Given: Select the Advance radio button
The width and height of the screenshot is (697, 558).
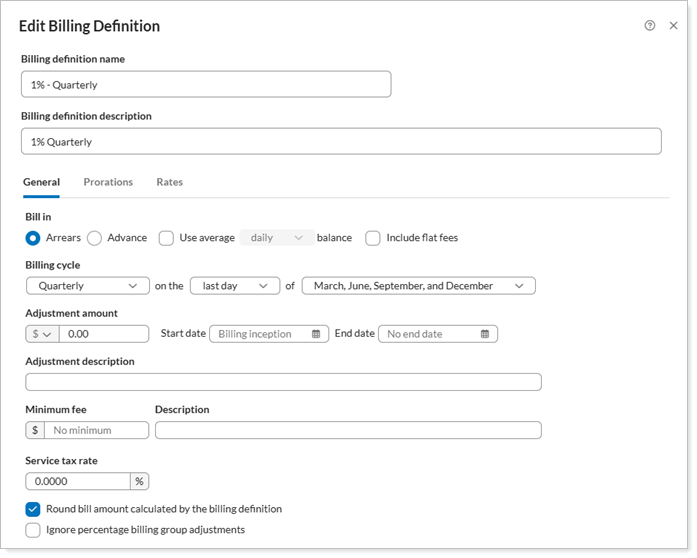Looking at the screenshot, I should tap(95, 238).
